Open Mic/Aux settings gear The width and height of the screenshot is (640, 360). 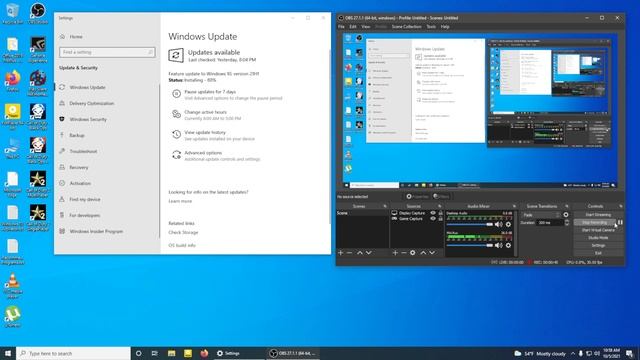click(x=508, y=245)
